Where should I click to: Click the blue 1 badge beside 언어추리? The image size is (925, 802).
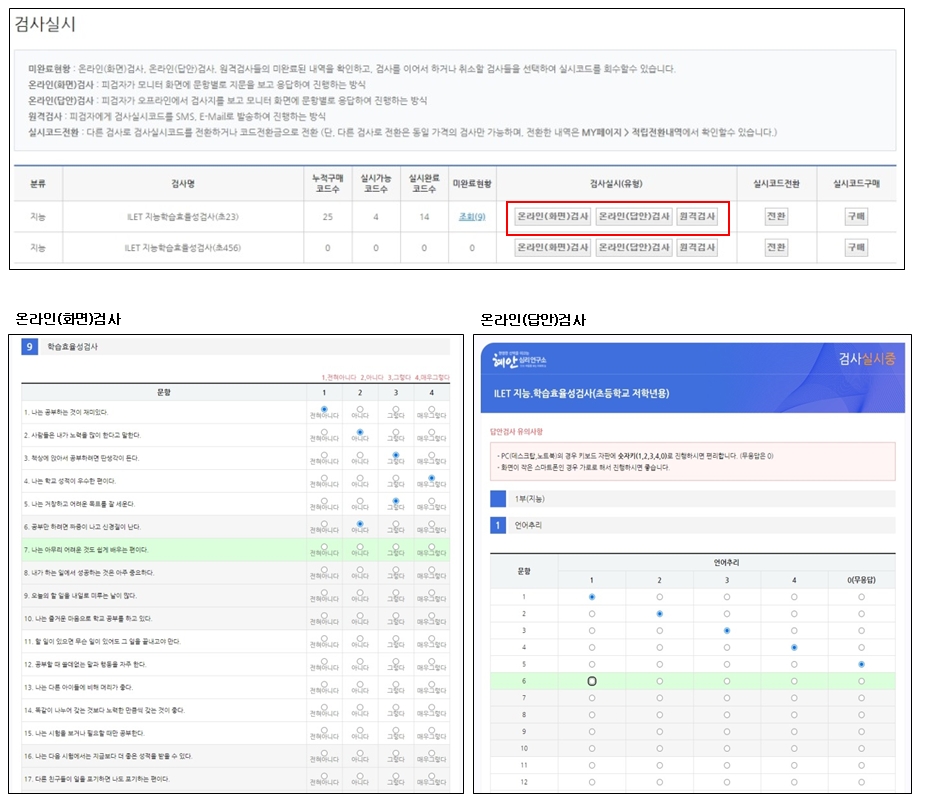(498, 523)
